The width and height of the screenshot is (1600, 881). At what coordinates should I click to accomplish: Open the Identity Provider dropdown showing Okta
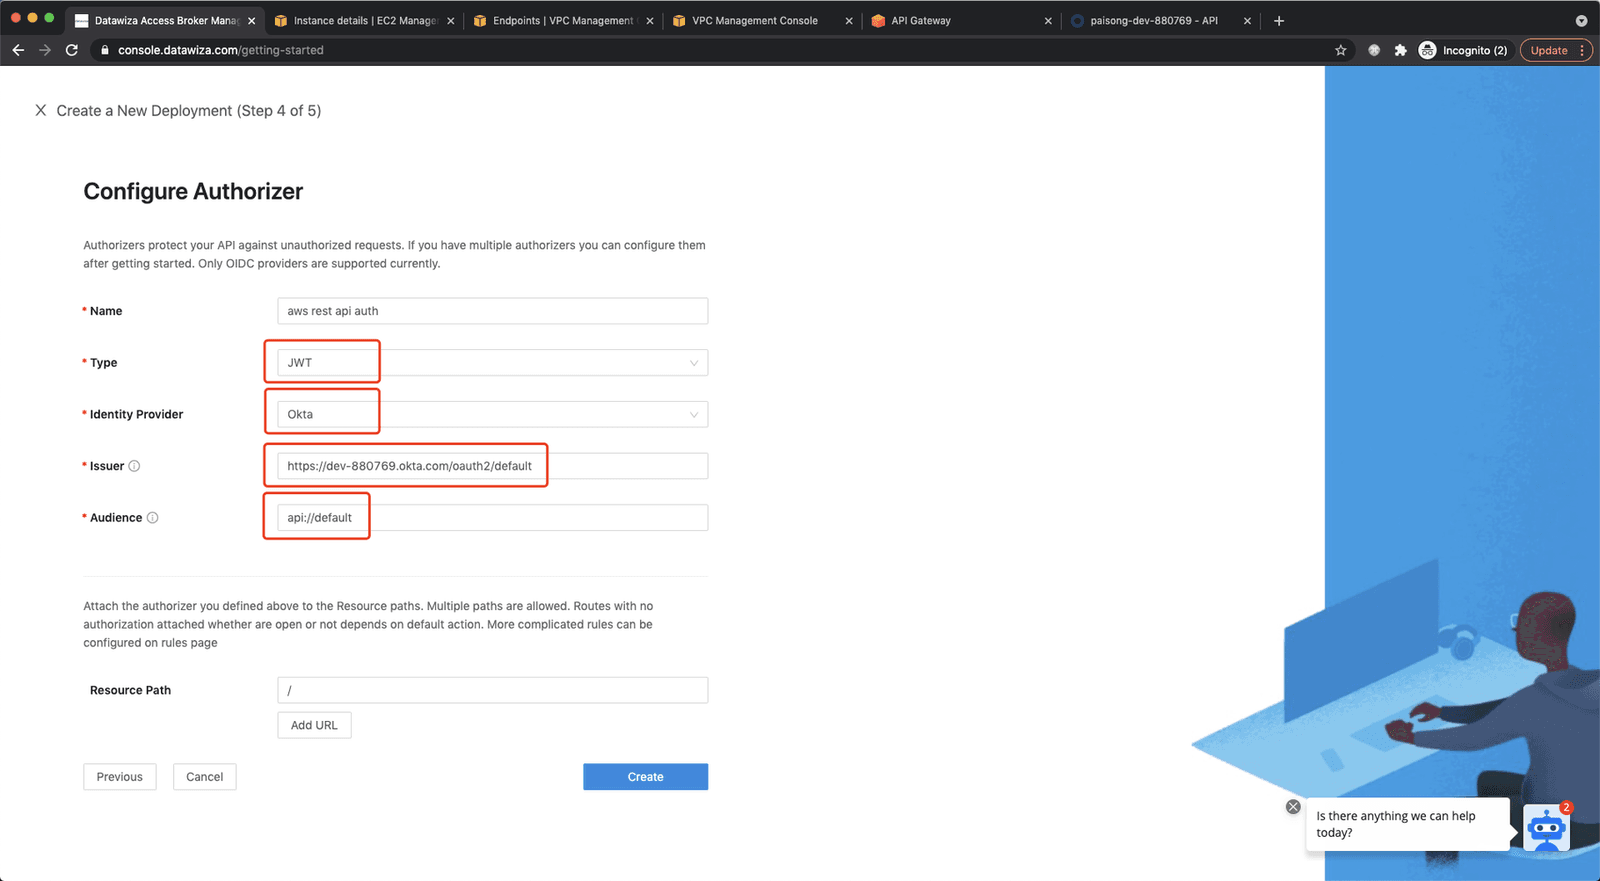[492, 414]
